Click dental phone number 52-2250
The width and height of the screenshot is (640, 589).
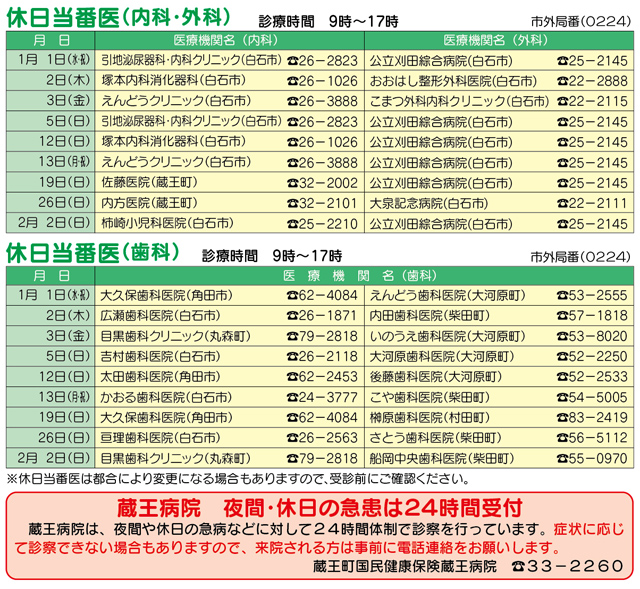tap(598, 356)
